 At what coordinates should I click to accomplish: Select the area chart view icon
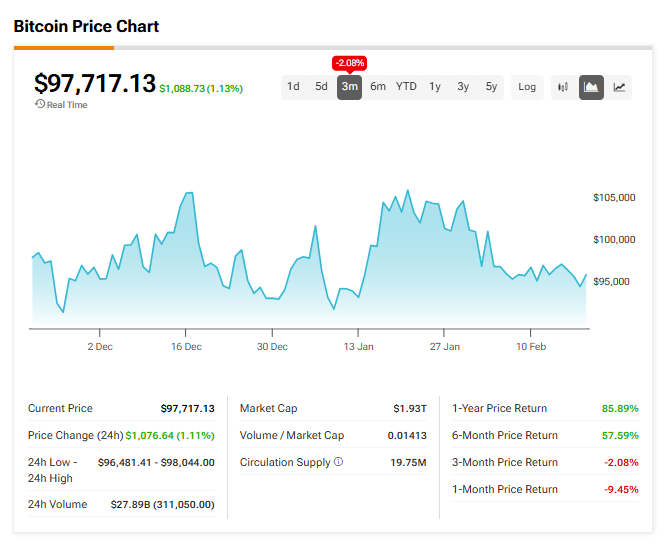(591, 87)
